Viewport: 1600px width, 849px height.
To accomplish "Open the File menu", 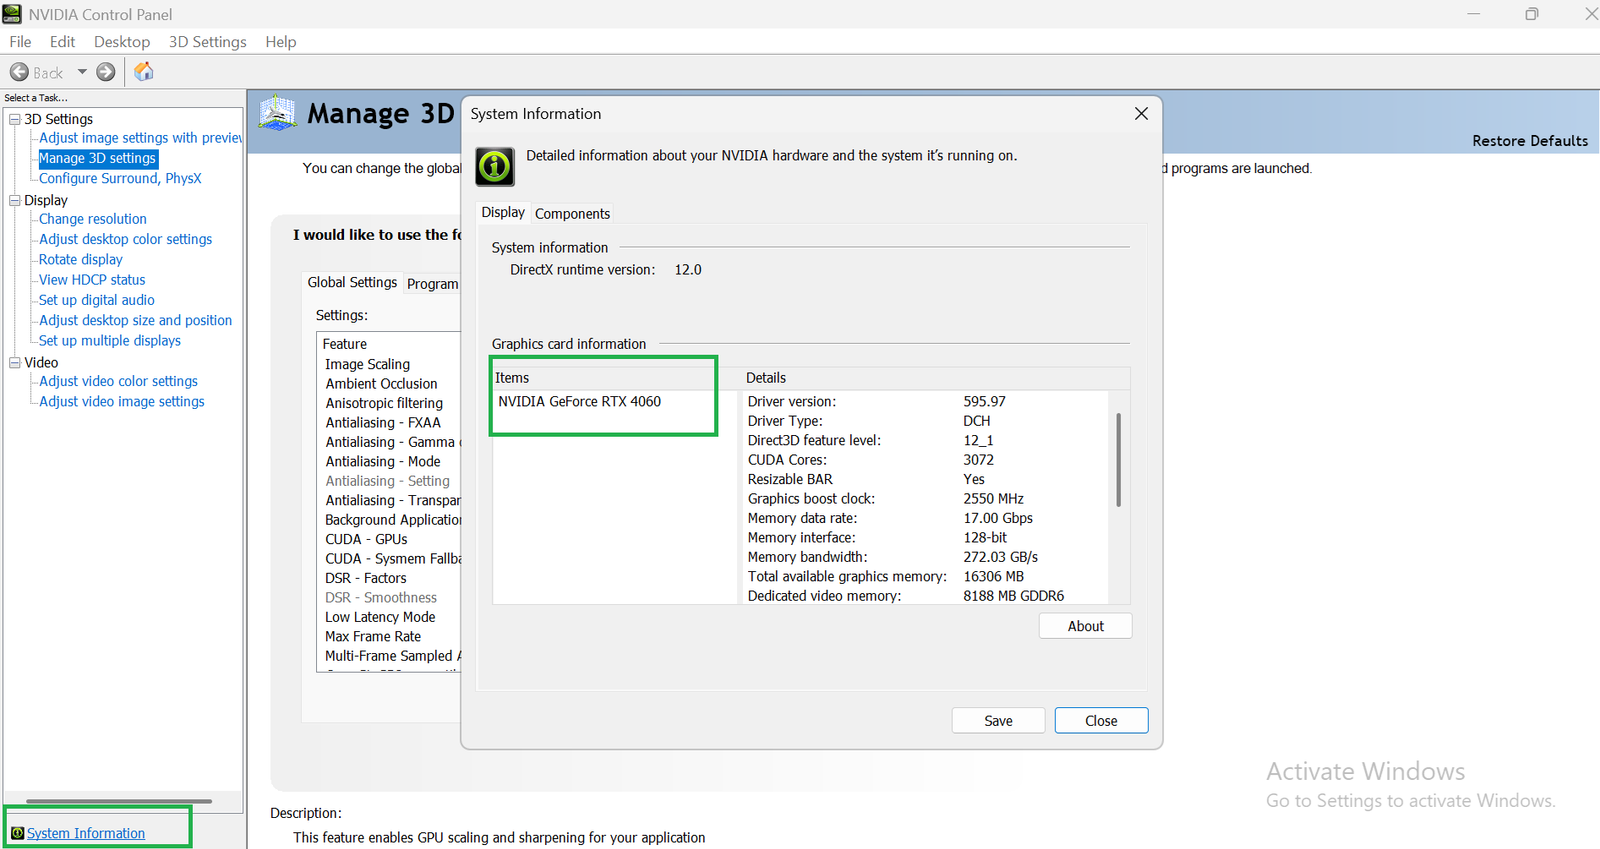I will tap(20, 42).
